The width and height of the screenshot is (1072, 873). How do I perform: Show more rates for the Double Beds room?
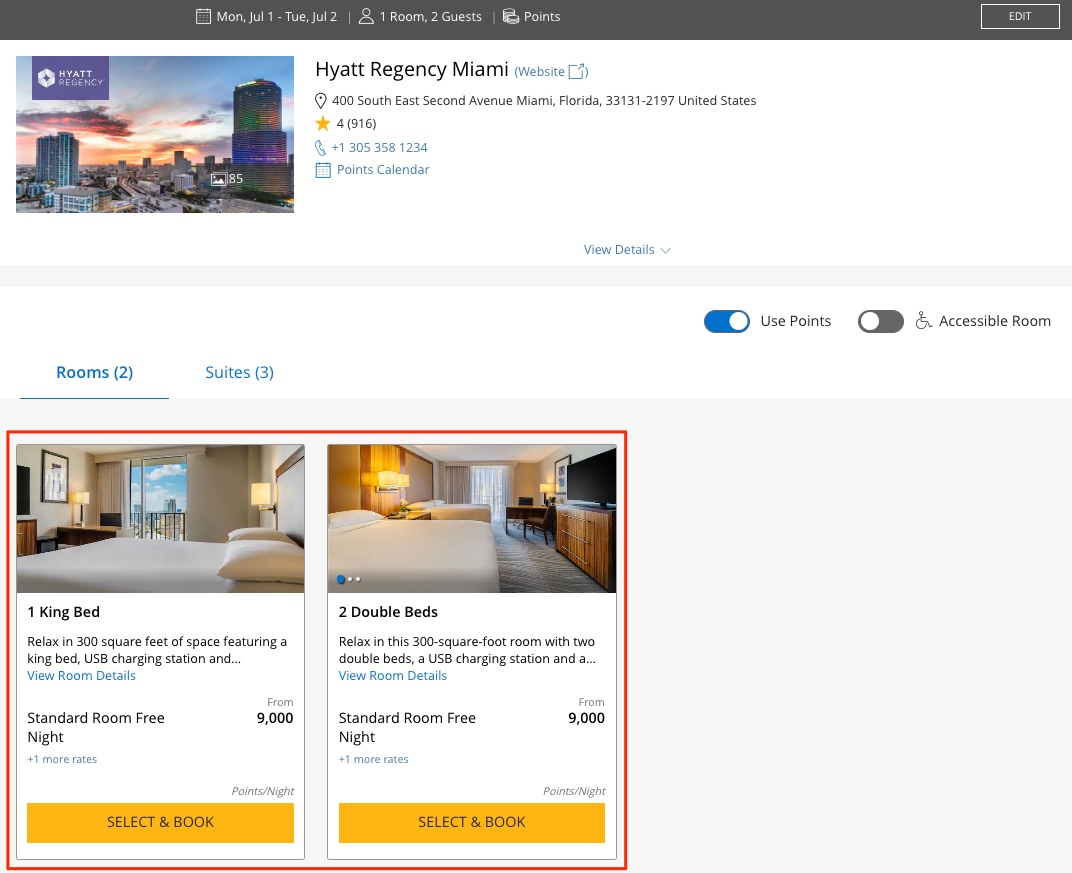[373, 759]
